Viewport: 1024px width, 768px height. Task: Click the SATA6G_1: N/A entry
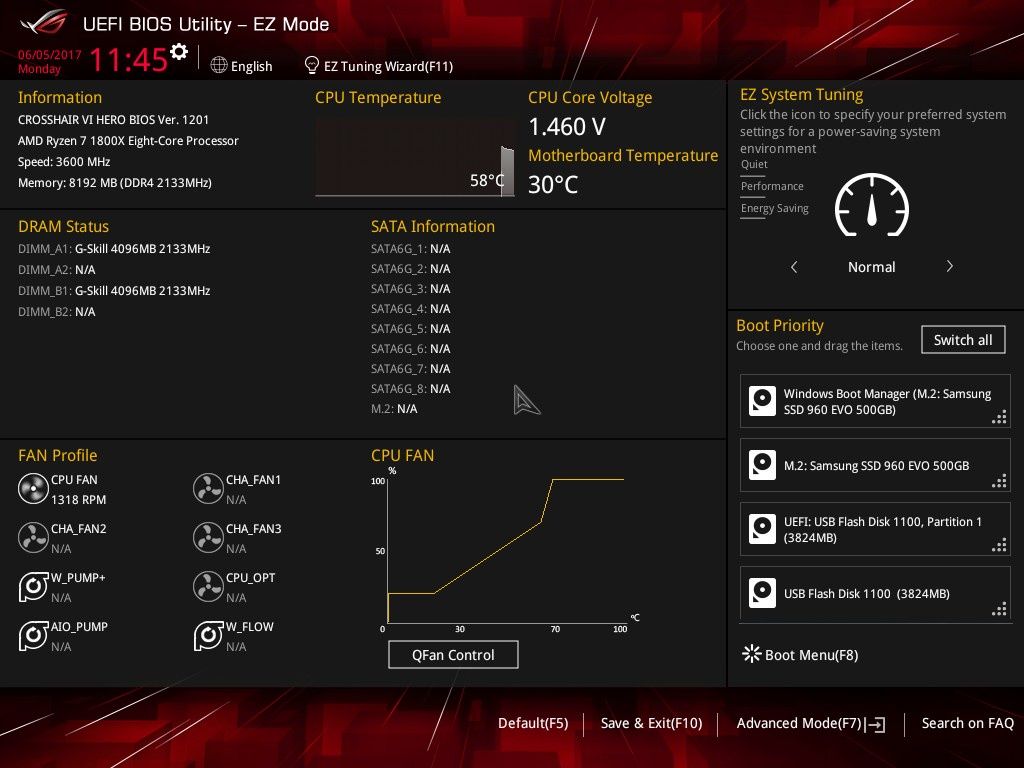click(x=411, y=249)
